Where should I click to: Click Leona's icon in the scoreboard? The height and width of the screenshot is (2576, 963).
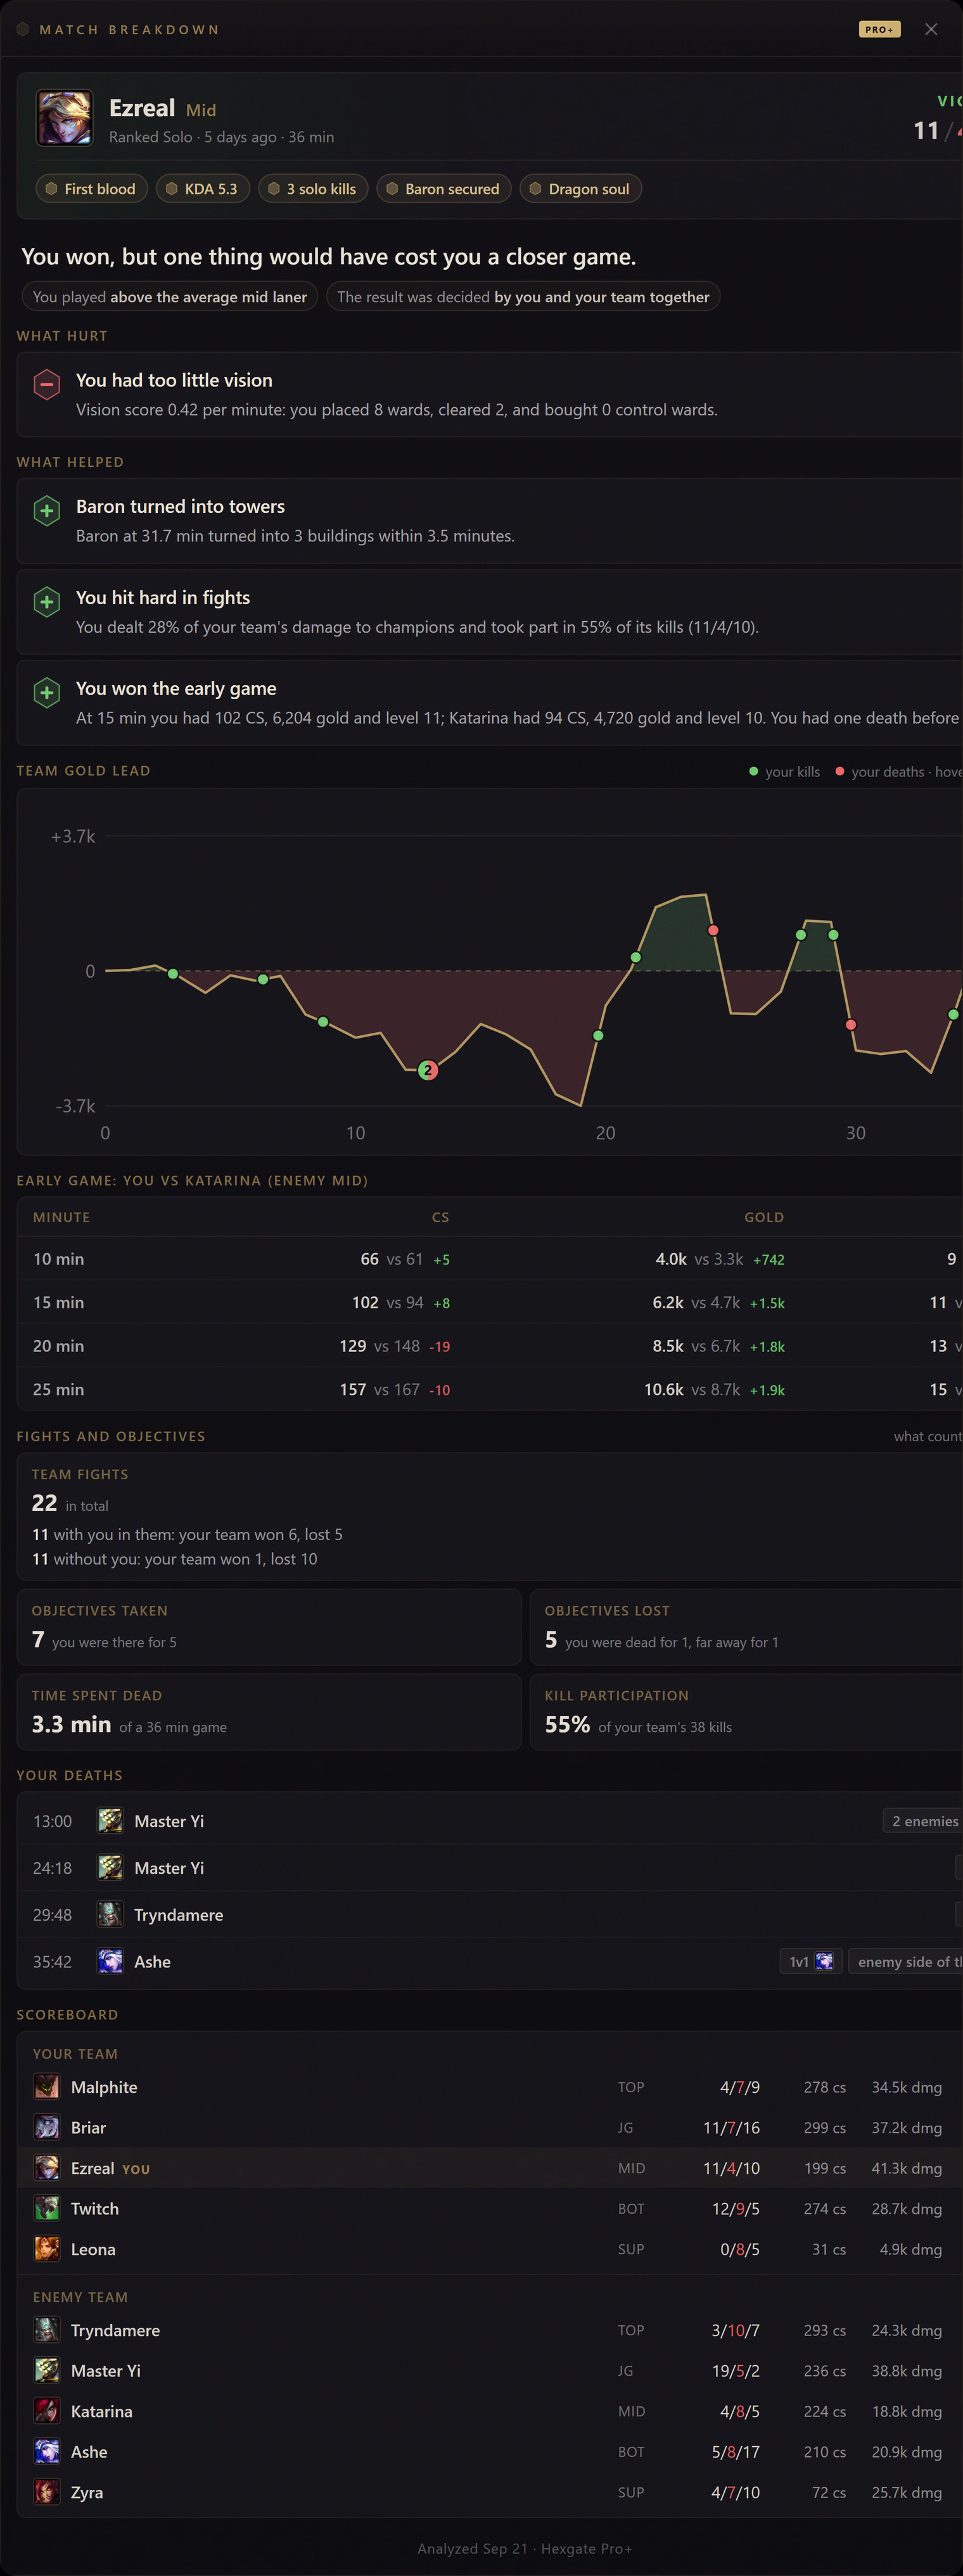pos(47,2249)
